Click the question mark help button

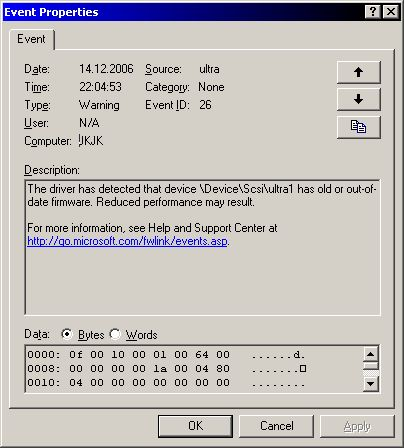[x=373, y=12]
